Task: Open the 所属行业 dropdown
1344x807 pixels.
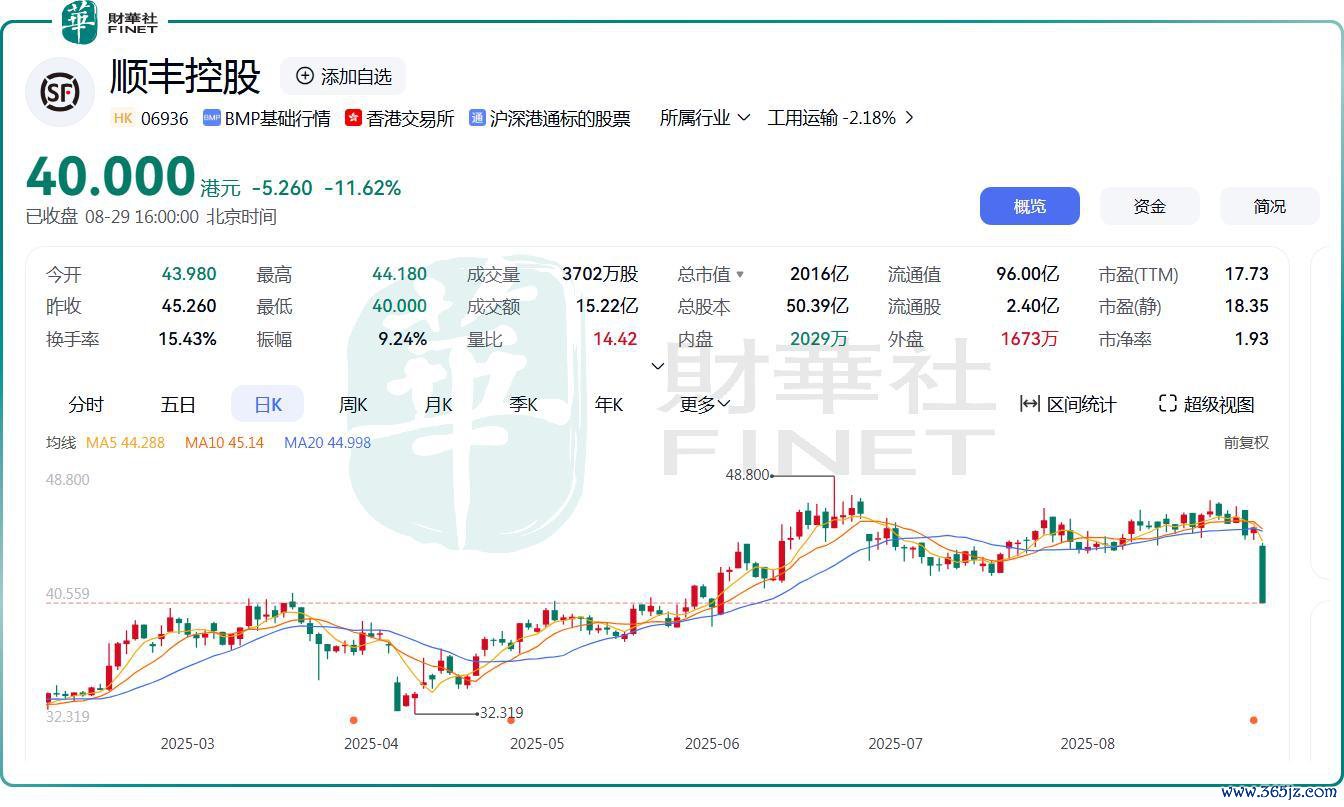Action: pyautogui.click(x=705, y=118)
